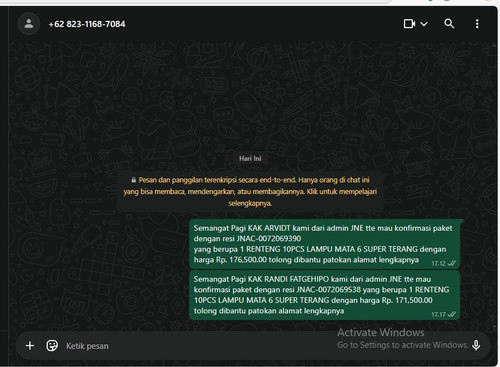Expand the call options dropdown arrow
Image resolution: width=500 pixels, height=367 pixels.
click(x=424, y=24)
